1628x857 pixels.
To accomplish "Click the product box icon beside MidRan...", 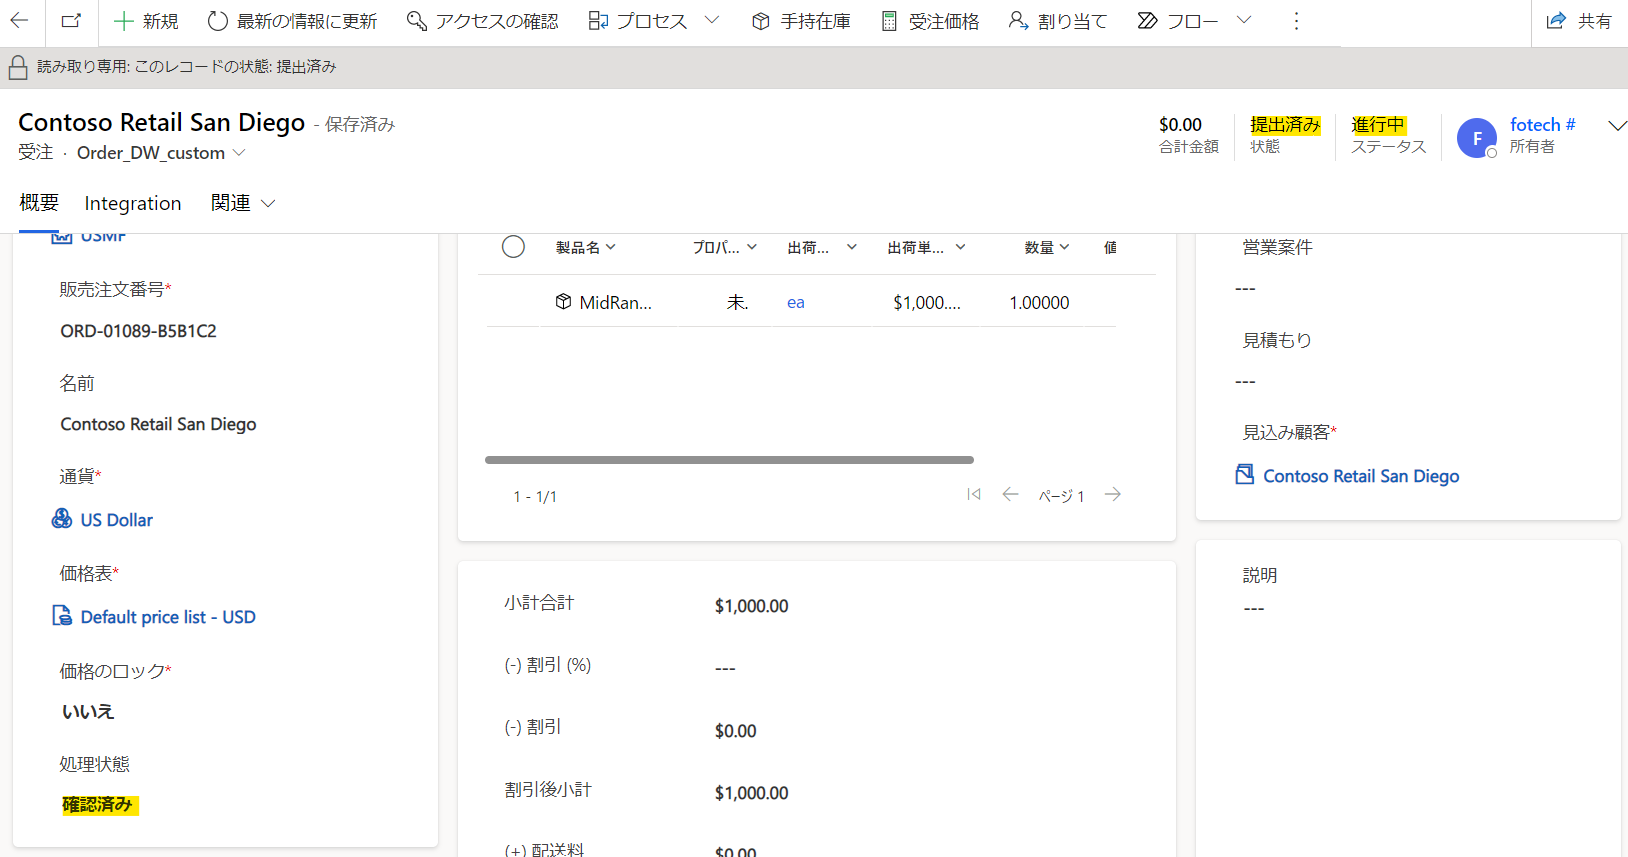I will click(564, 301).
